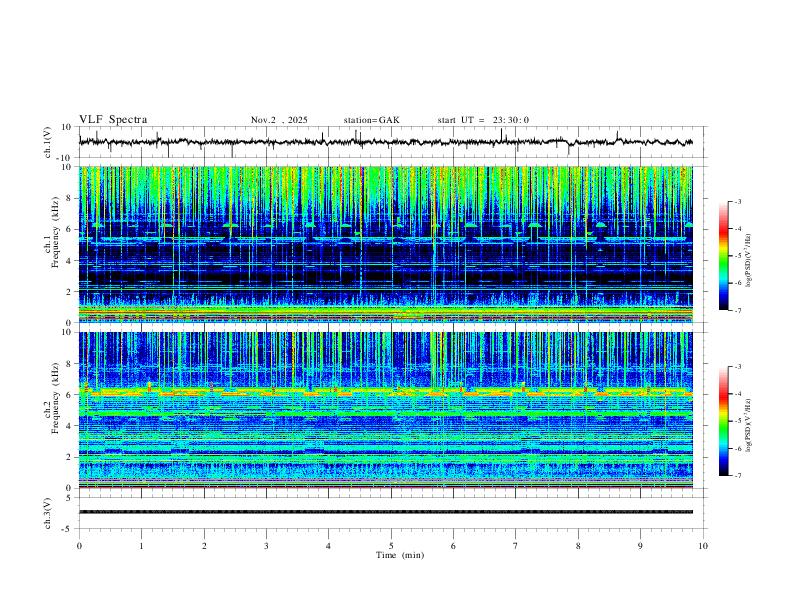This screenshot has height=612, width=792.
Task: Click inside the ch.1 spectrogram panel
Action: [385, 244]
